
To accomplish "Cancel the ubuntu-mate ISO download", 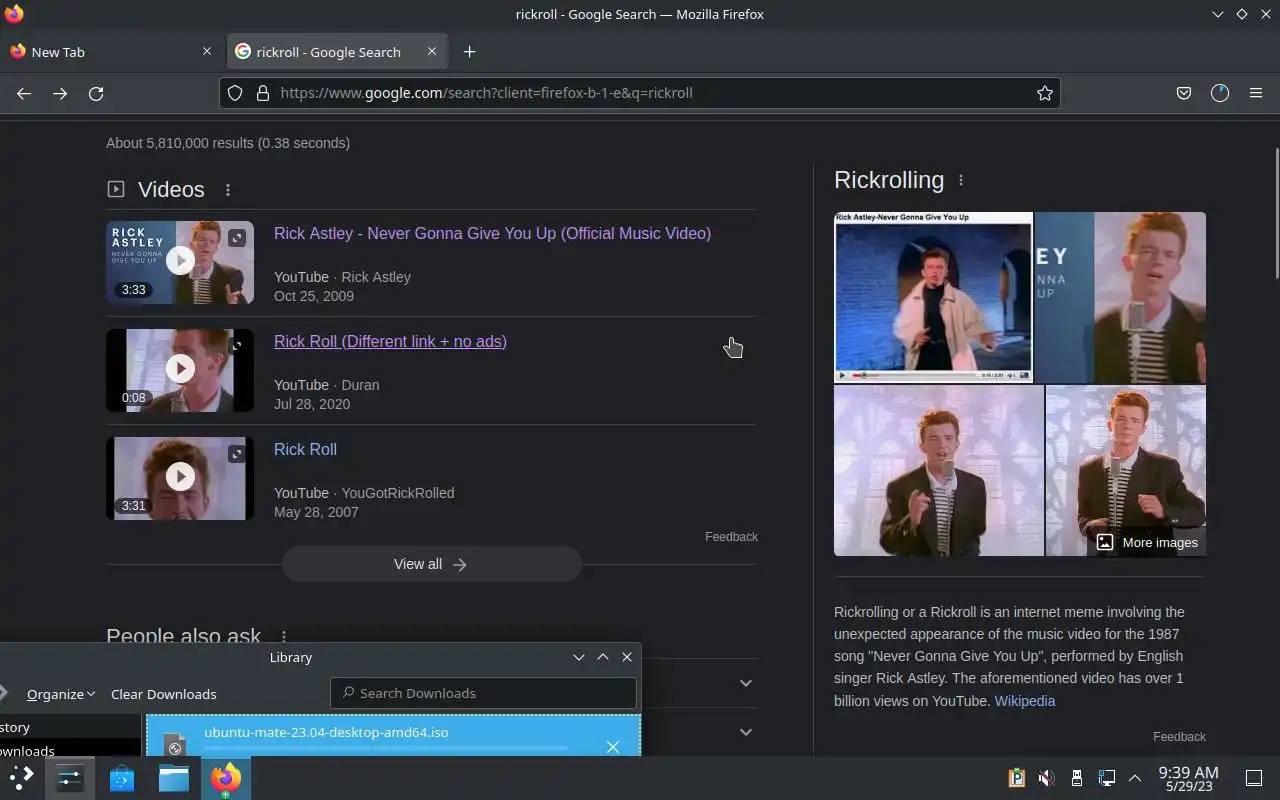I will click(x=612, y=747).
